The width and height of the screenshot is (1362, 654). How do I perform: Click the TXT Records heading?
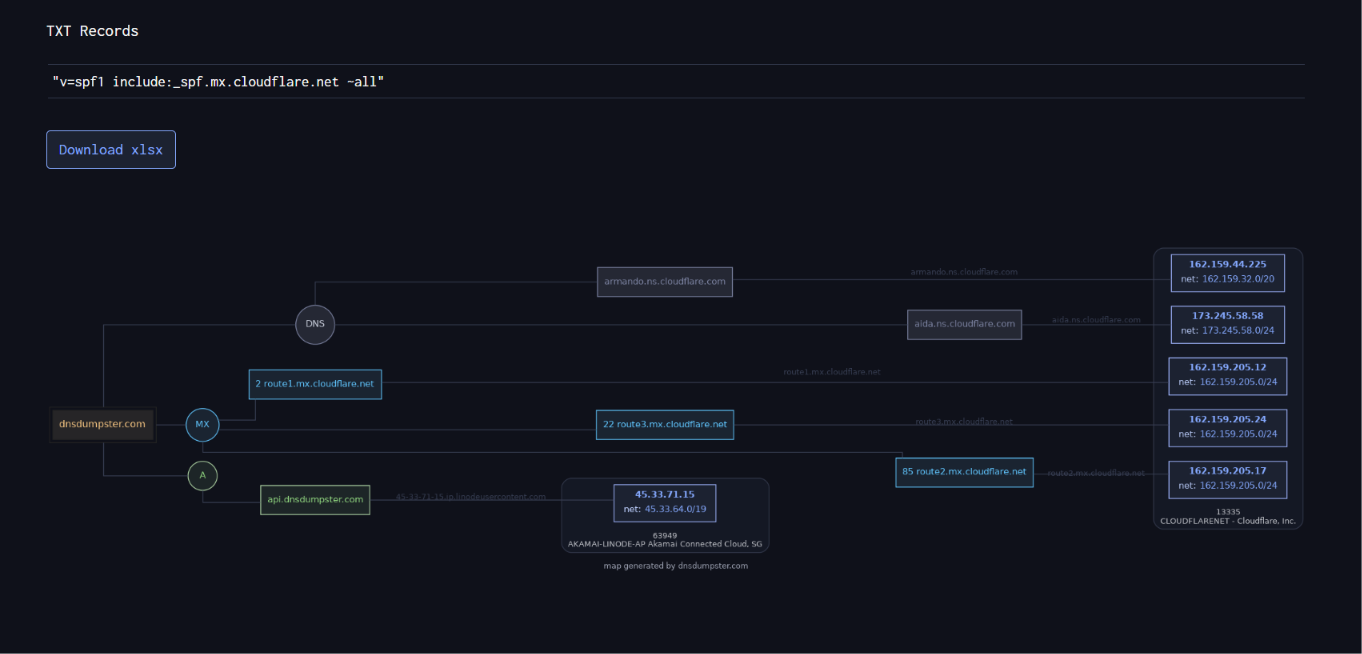tap(92, 31)
